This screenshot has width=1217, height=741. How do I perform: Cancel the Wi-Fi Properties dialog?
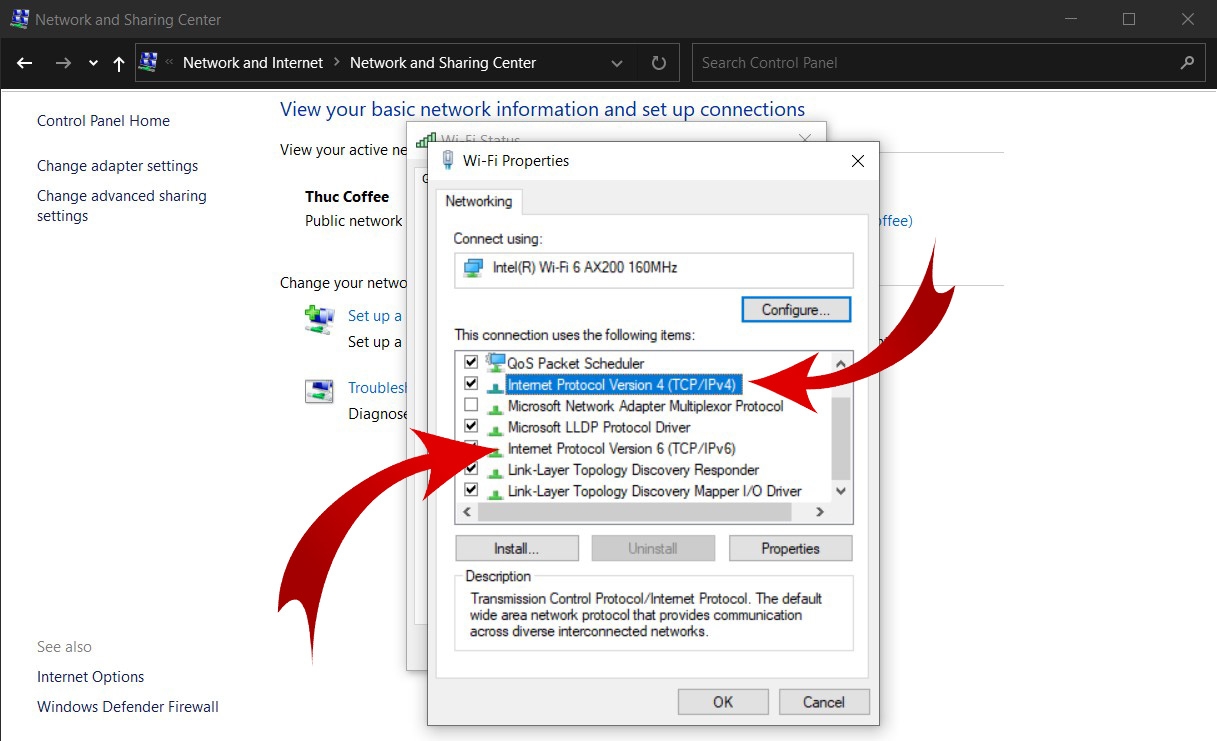coord(824,702)
